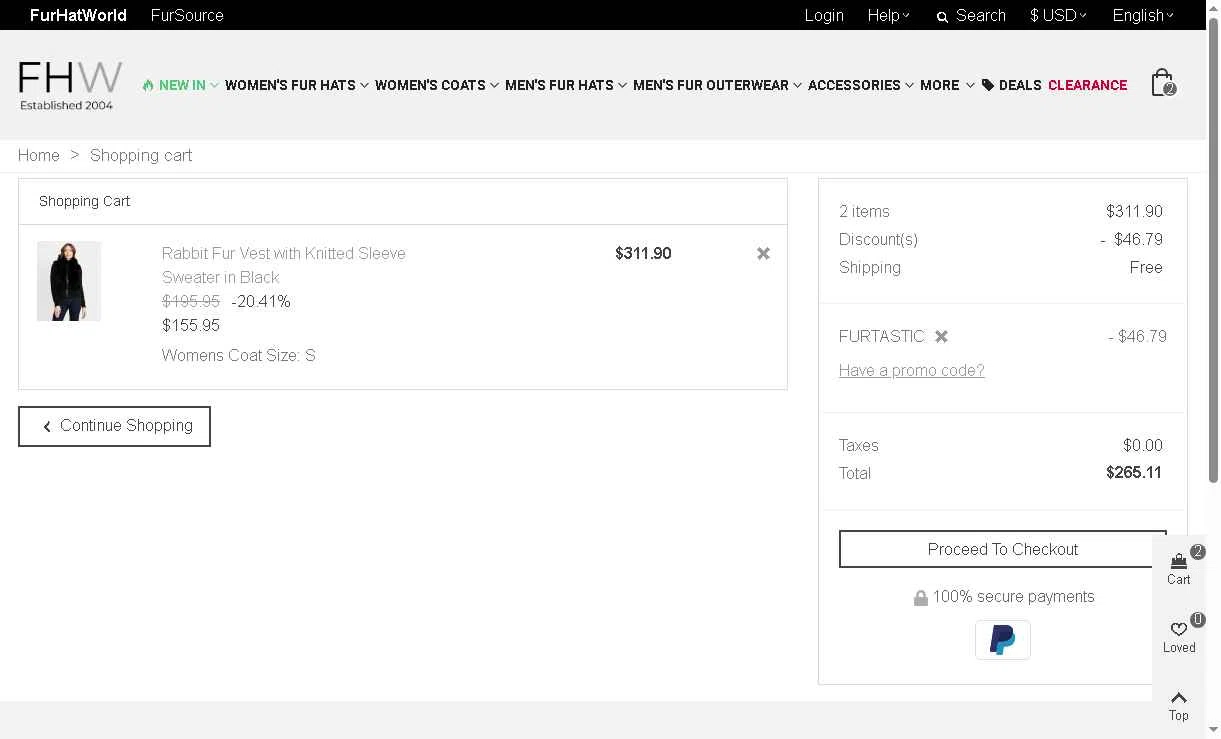The width and height of the screenshot is (1221, 739).
Task: Expand Women's Fur Hats menu
Action: click(297, 85)
